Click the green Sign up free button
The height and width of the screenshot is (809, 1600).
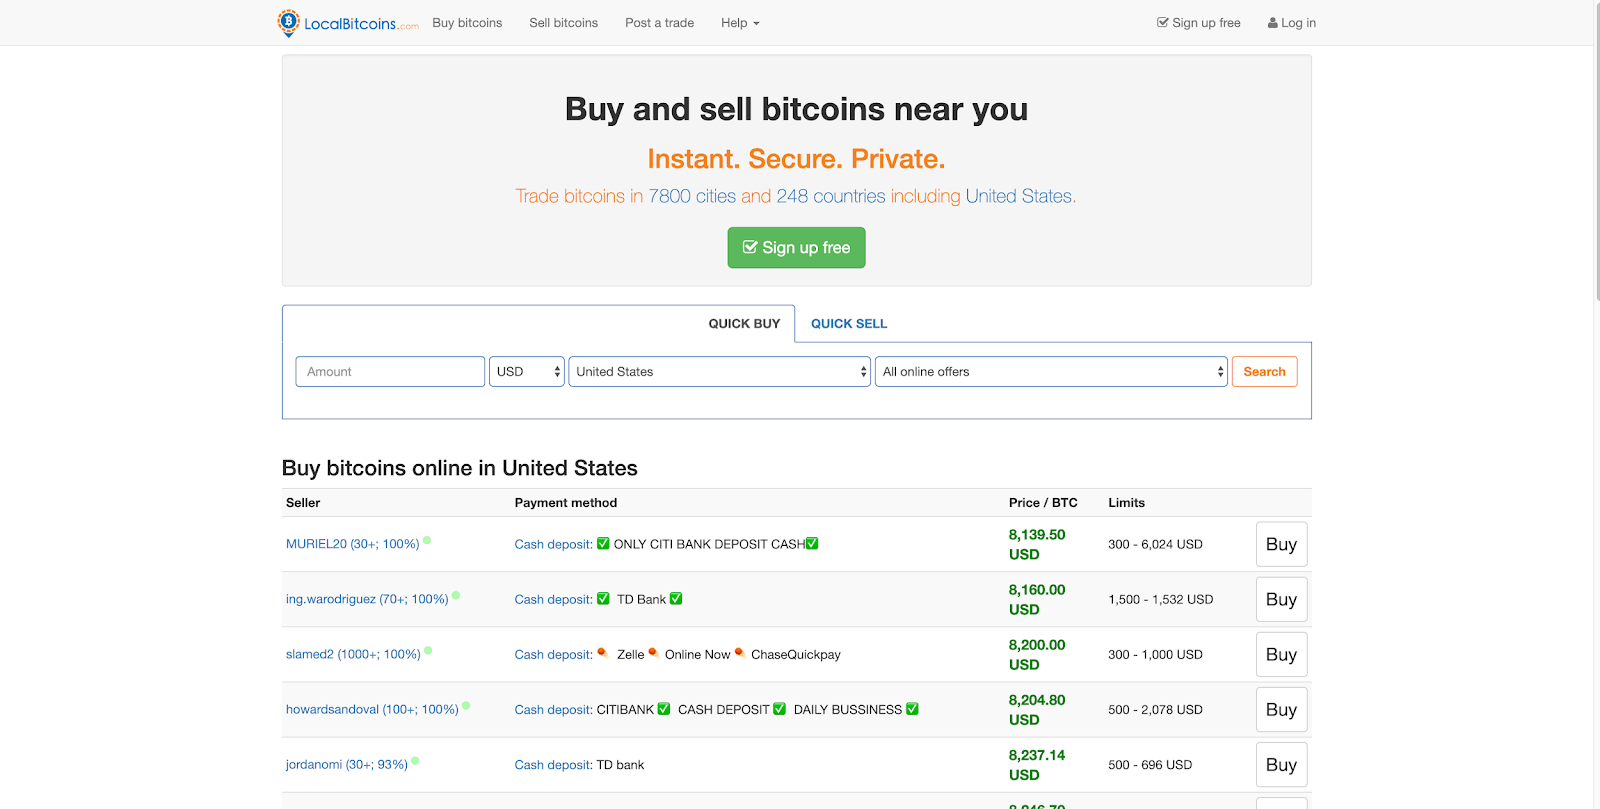796,248
